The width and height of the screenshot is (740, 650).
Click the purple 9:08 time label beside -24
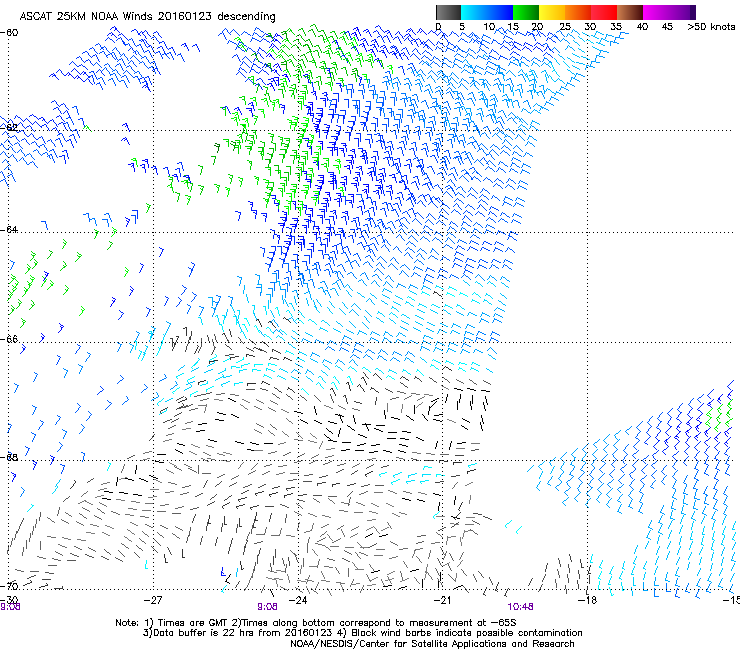(267, 607)
